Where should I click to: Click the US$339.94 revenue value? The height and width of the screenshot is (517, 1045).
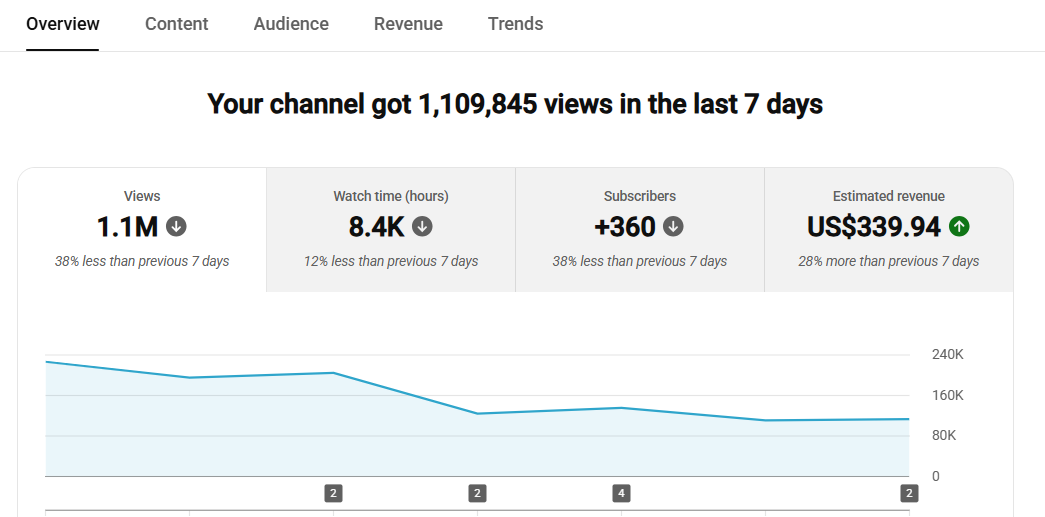tap(874, 227)
